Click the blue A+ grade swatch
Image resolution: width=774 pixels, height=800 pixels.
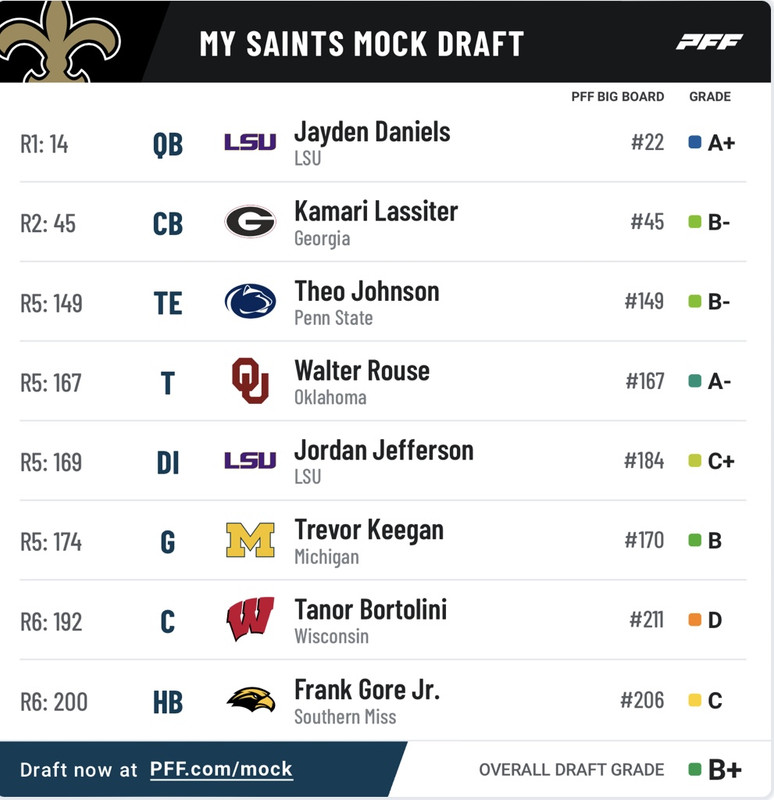pos(694,142)
